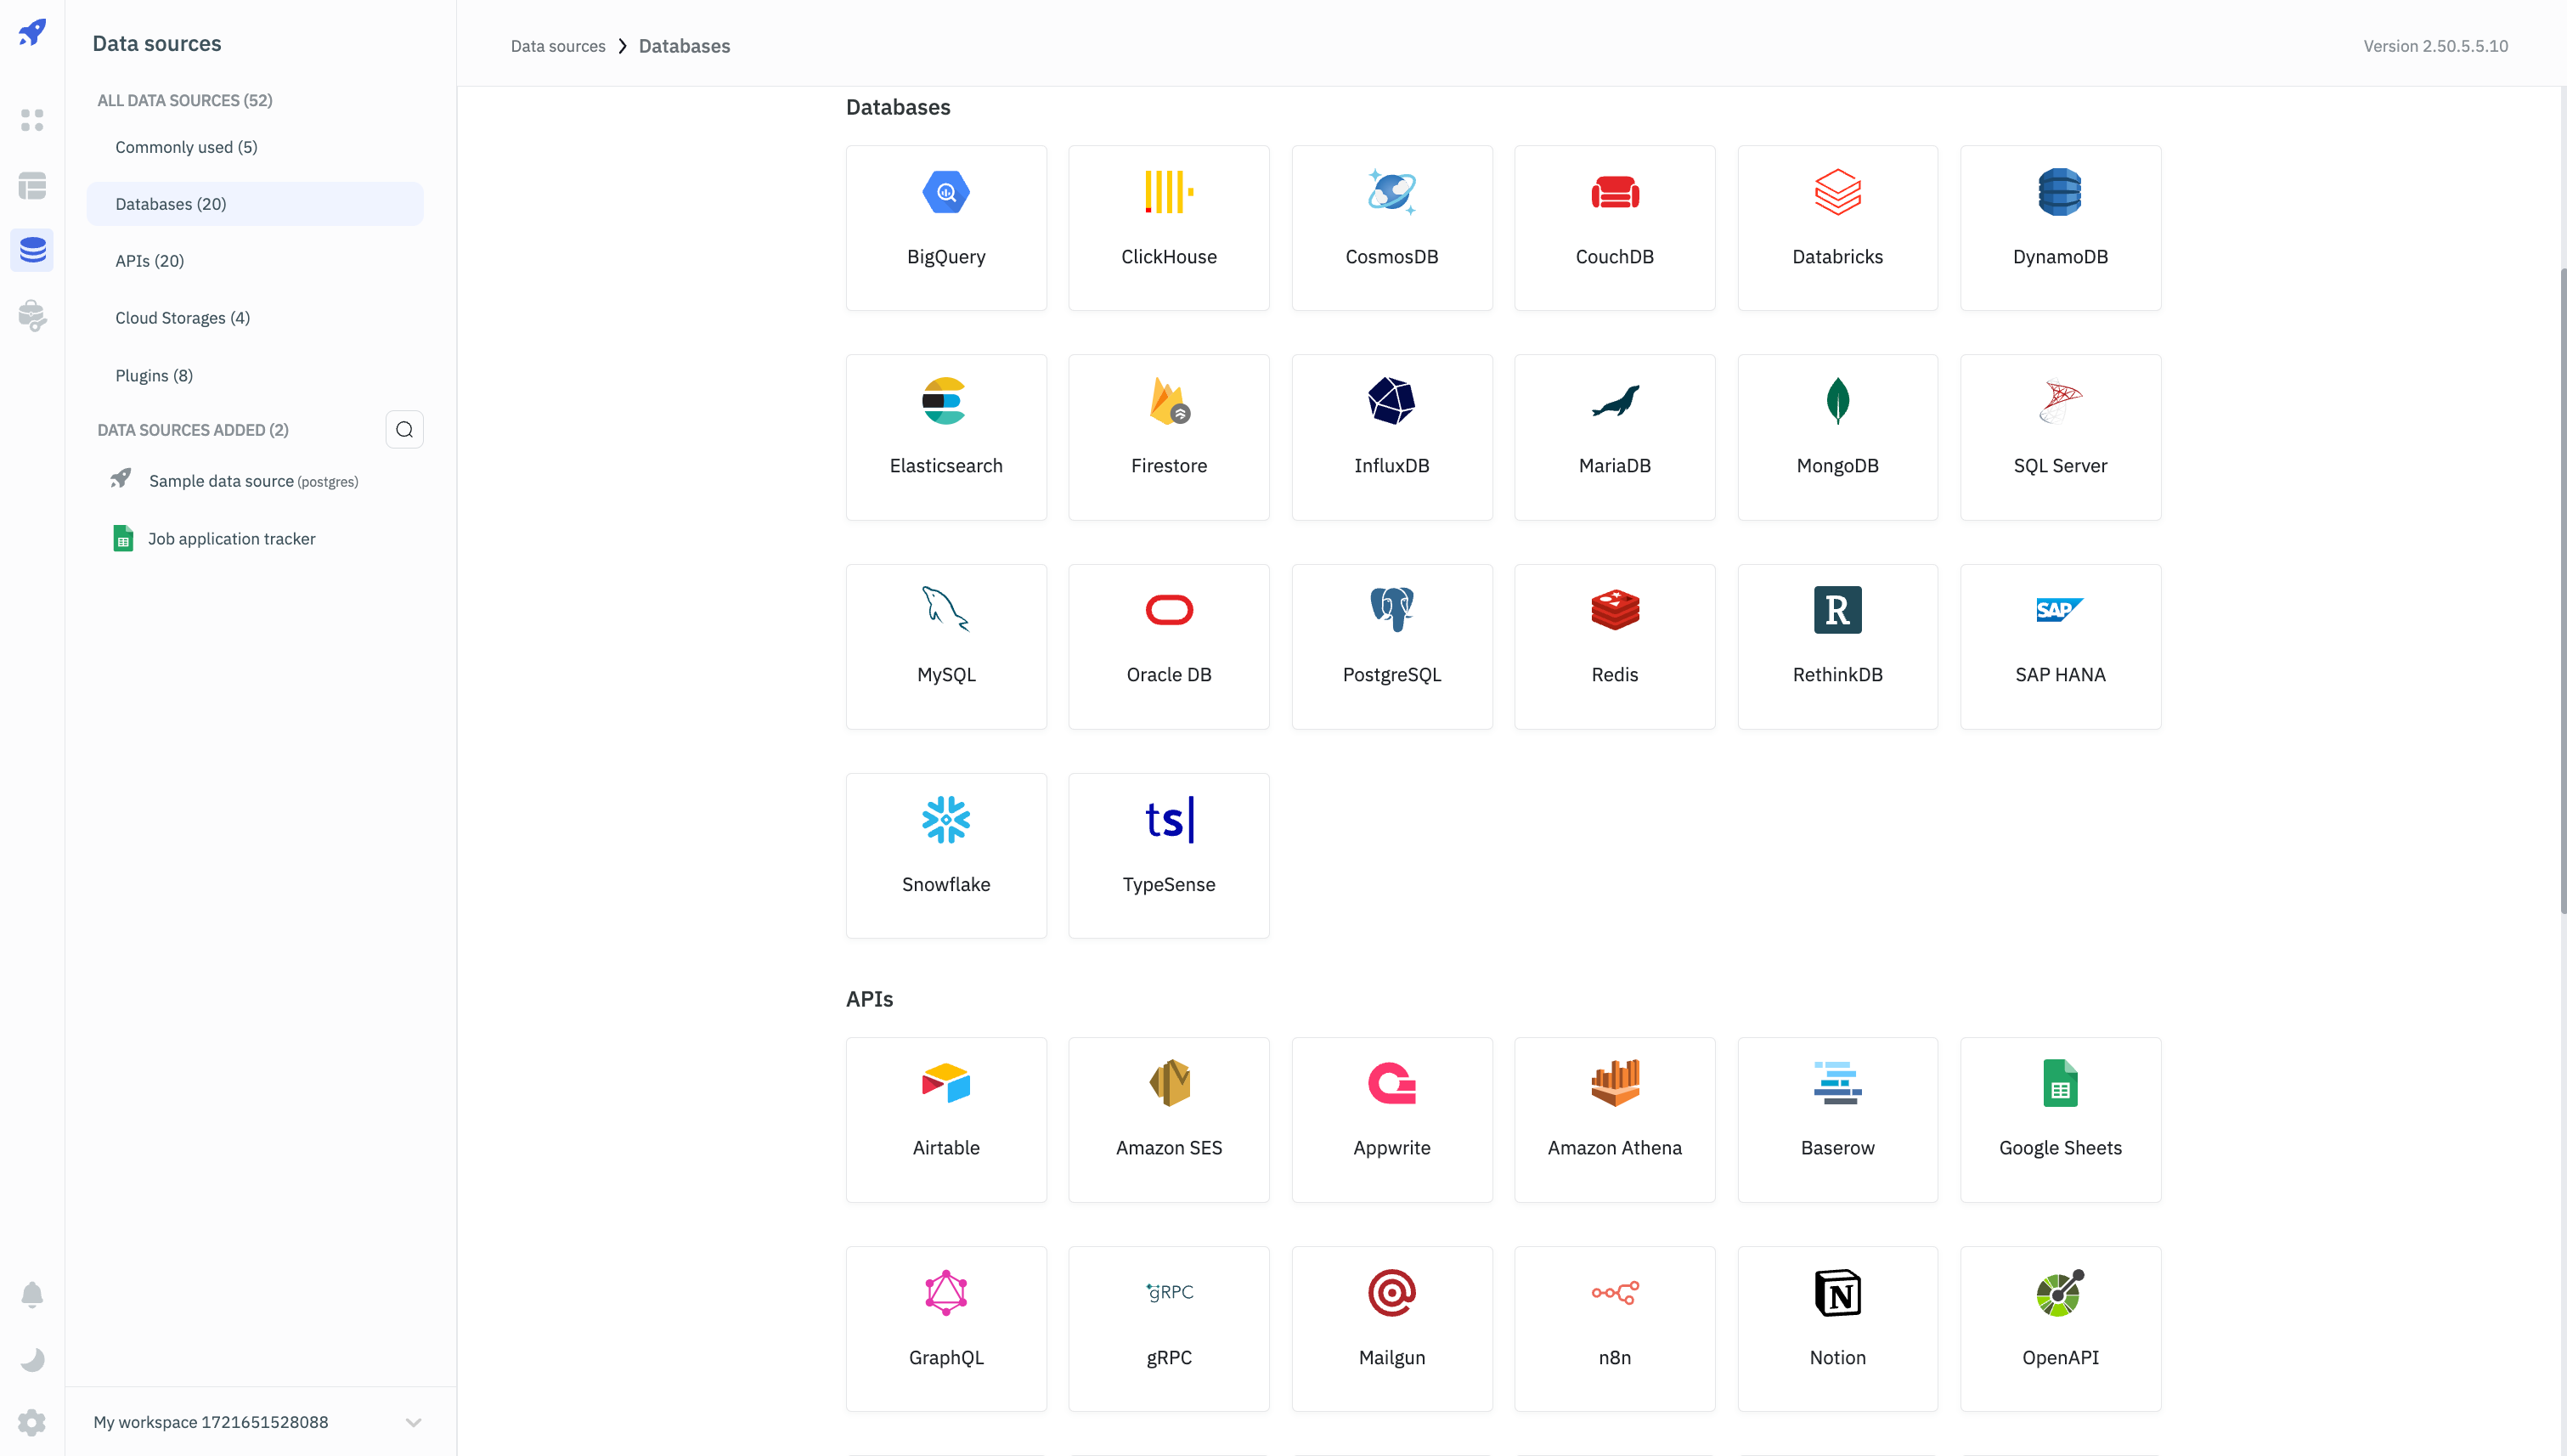Select the MongoDB database card
Screen dimensions: 2567x1456
[1838, 437]
